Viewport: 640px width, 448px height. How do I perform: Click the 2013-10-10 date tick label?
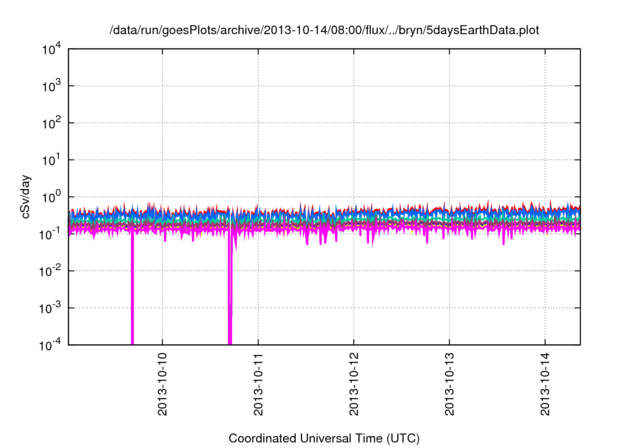click(162, 384)
